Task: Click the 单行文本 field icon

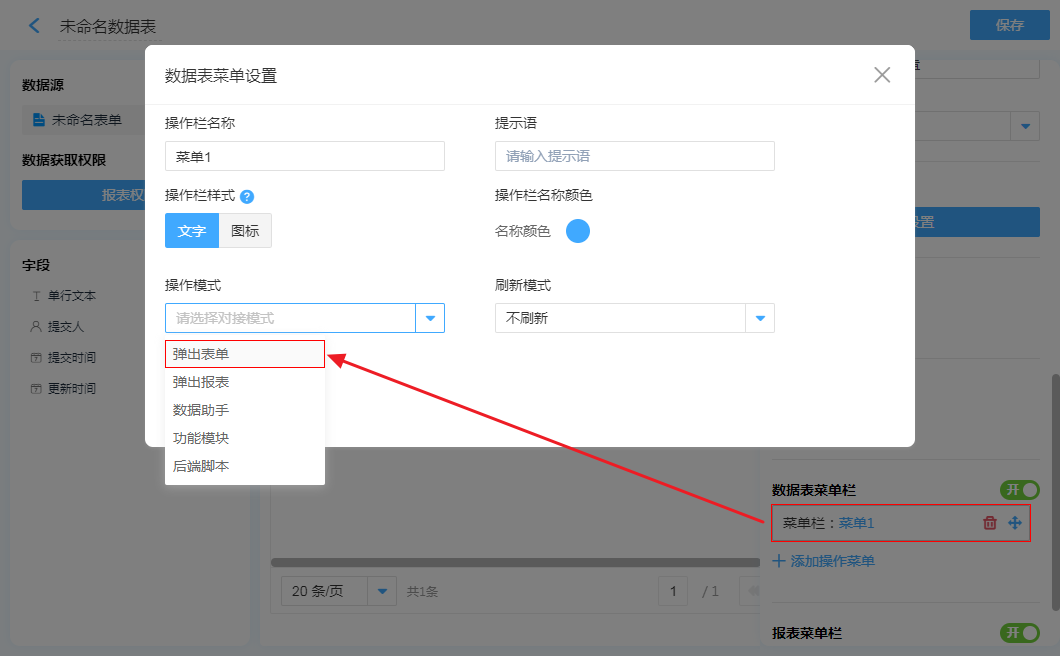Action: point(36,296)
